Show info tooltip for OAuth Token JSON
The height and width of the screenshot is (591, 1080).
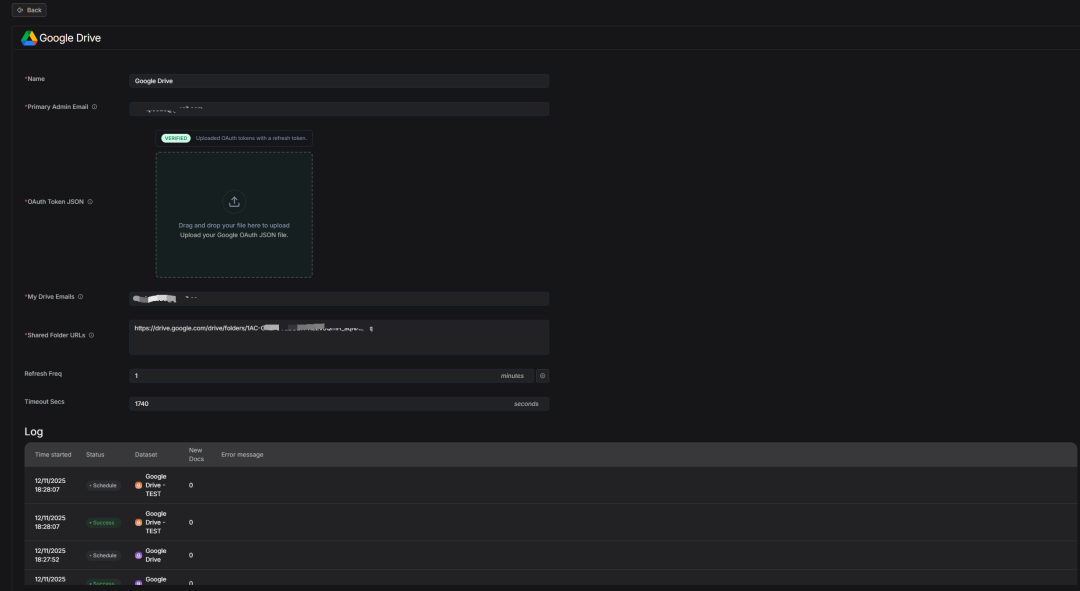click(90, 202)
